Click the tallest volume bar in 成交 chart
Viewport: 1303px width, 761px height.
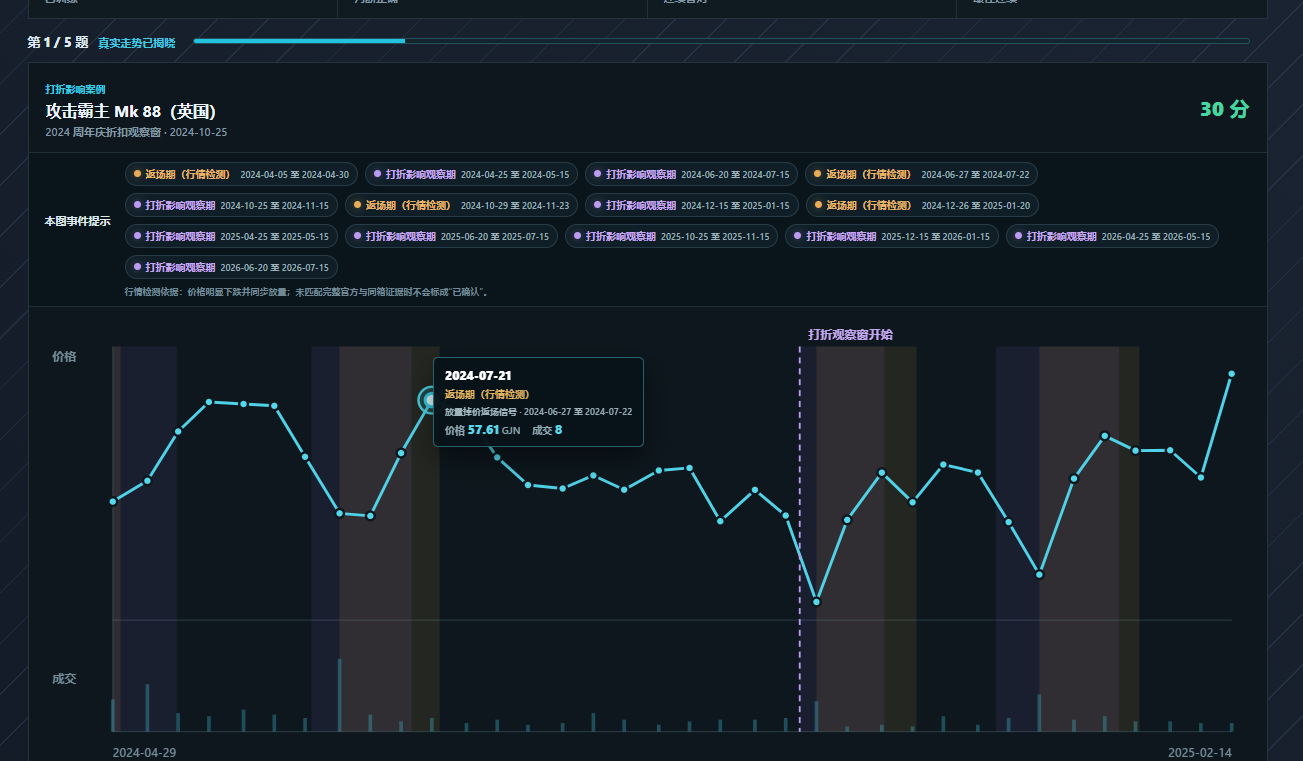click(x=339, y=695)
